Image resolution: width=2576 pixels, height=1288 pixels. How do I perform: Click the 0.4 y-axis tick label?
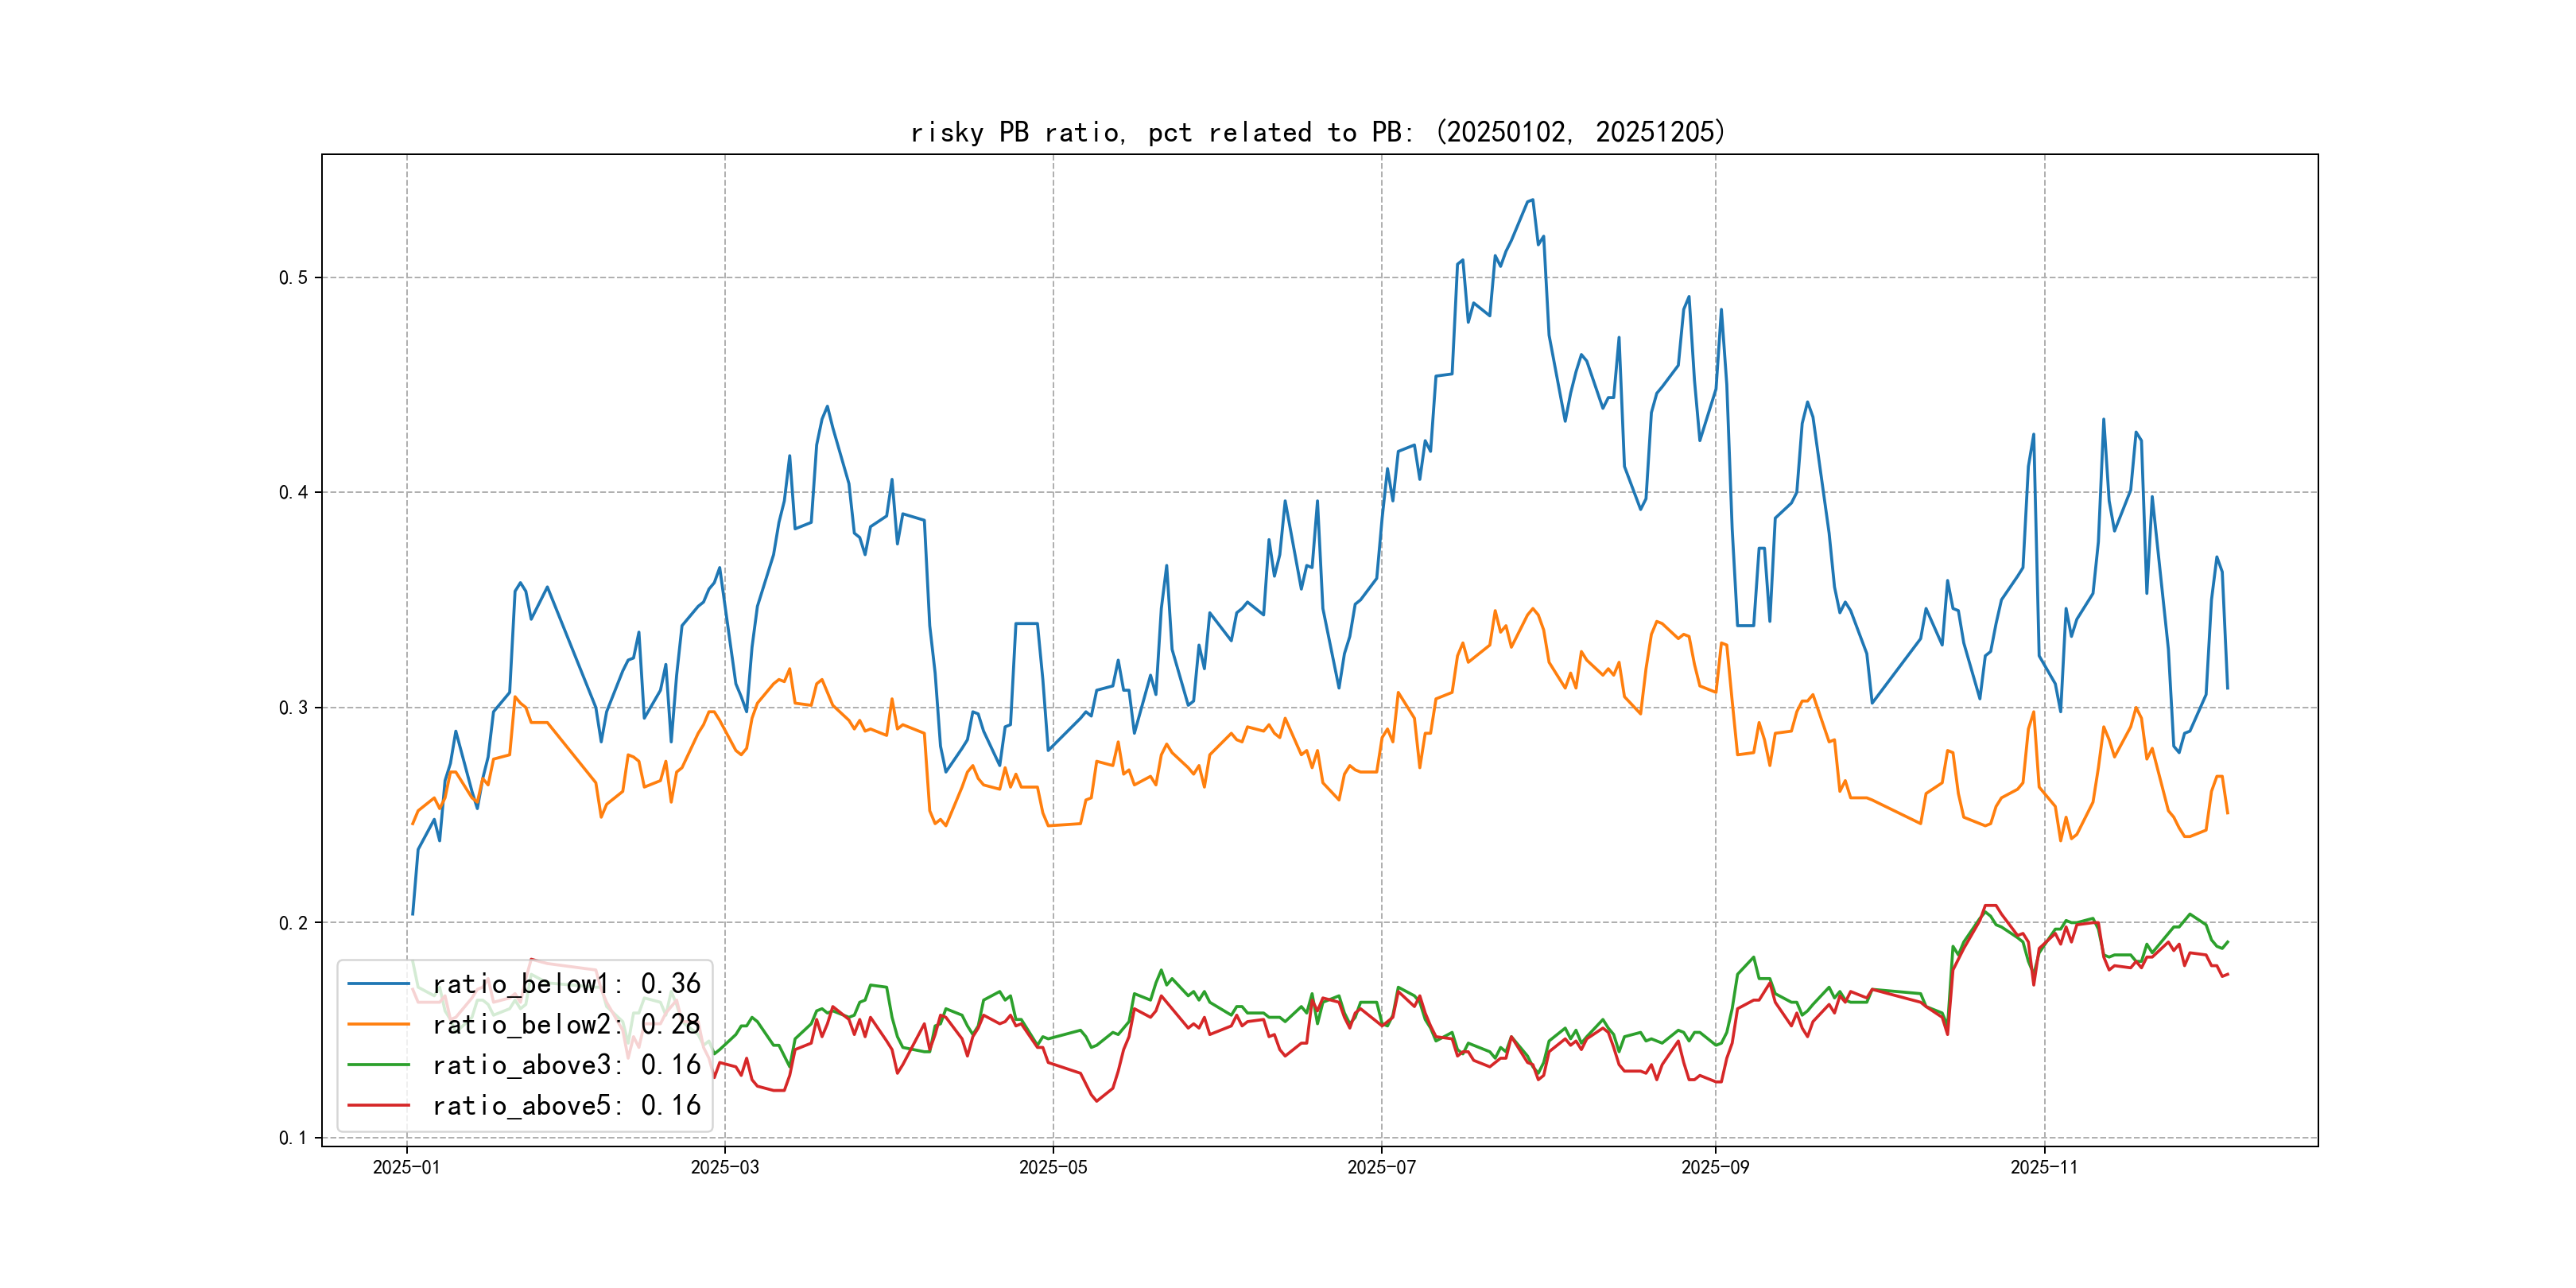click(x=293, y=492)
